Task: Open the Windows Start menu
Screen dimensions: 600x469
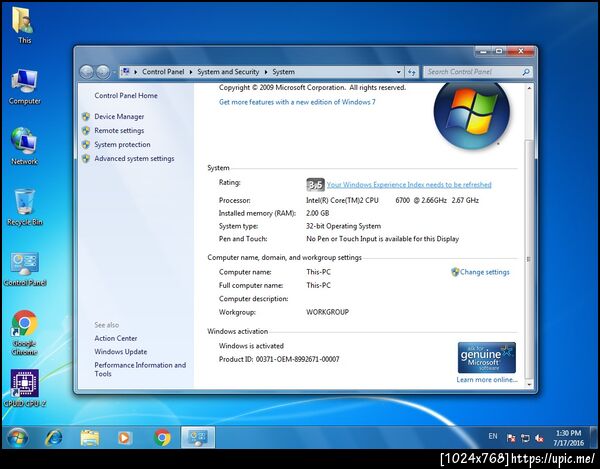Action: [17, 438]
